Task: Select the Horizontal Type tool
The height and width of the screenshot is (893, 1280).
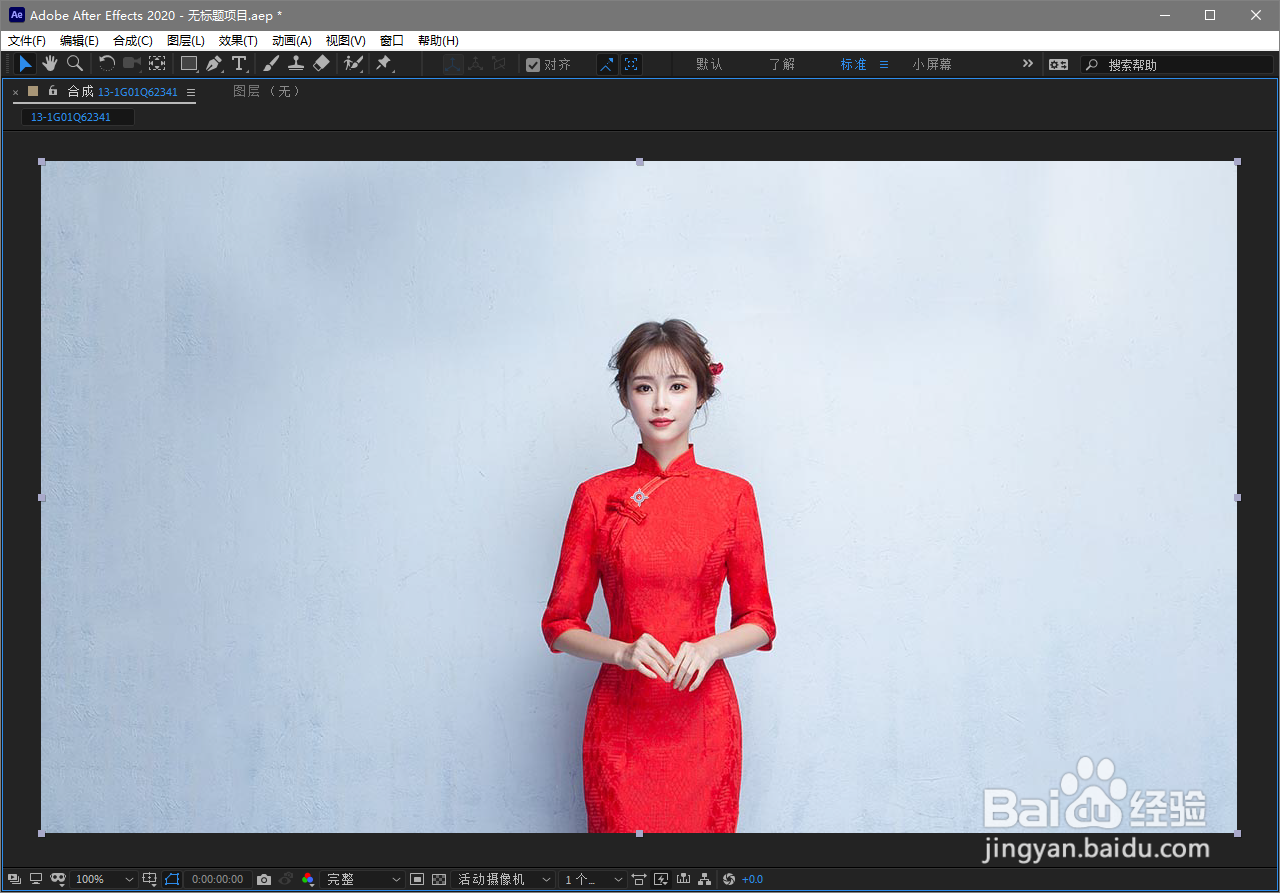Action: click(x=240, y=64)
